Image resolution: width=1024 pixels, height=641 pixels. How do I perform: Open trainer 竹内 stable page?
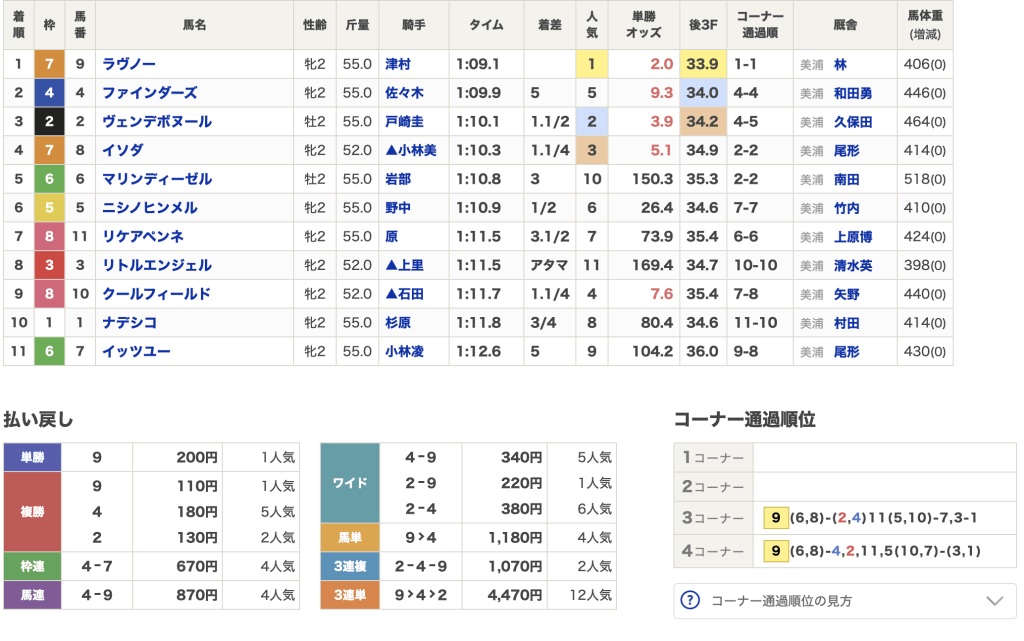pos(846,208)
